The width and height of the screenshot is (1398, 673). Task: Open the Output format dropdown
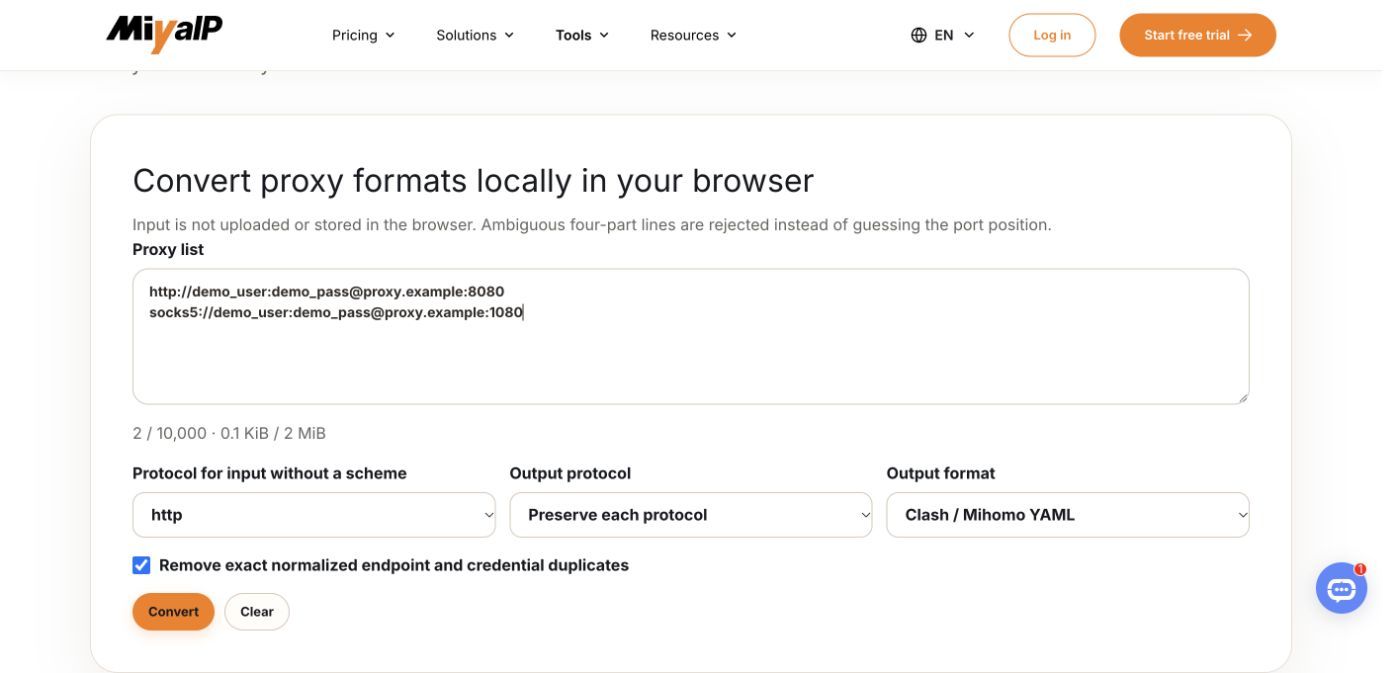pyautogui.click(x=1068, y=515)
